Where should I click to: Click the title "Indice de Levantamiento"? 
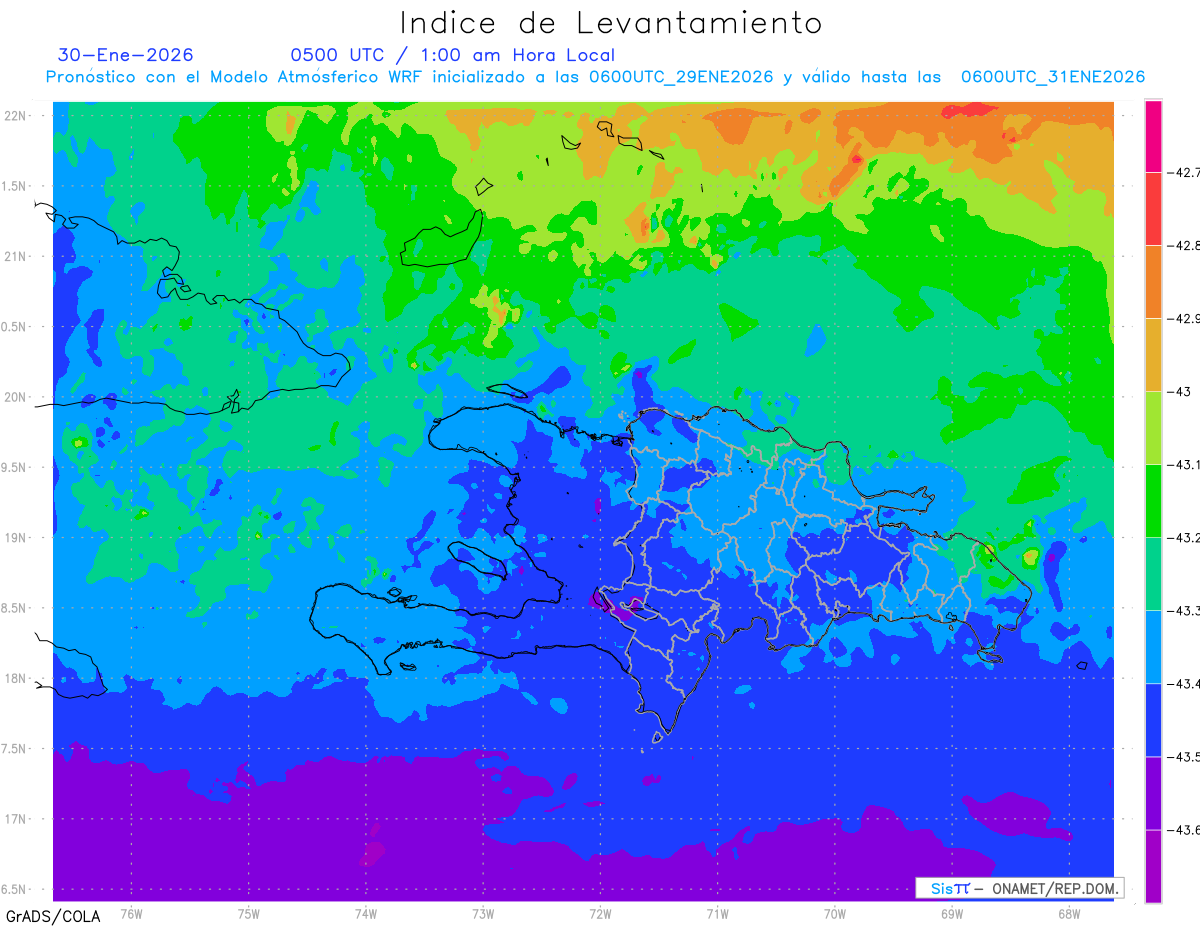click(611, 23)
